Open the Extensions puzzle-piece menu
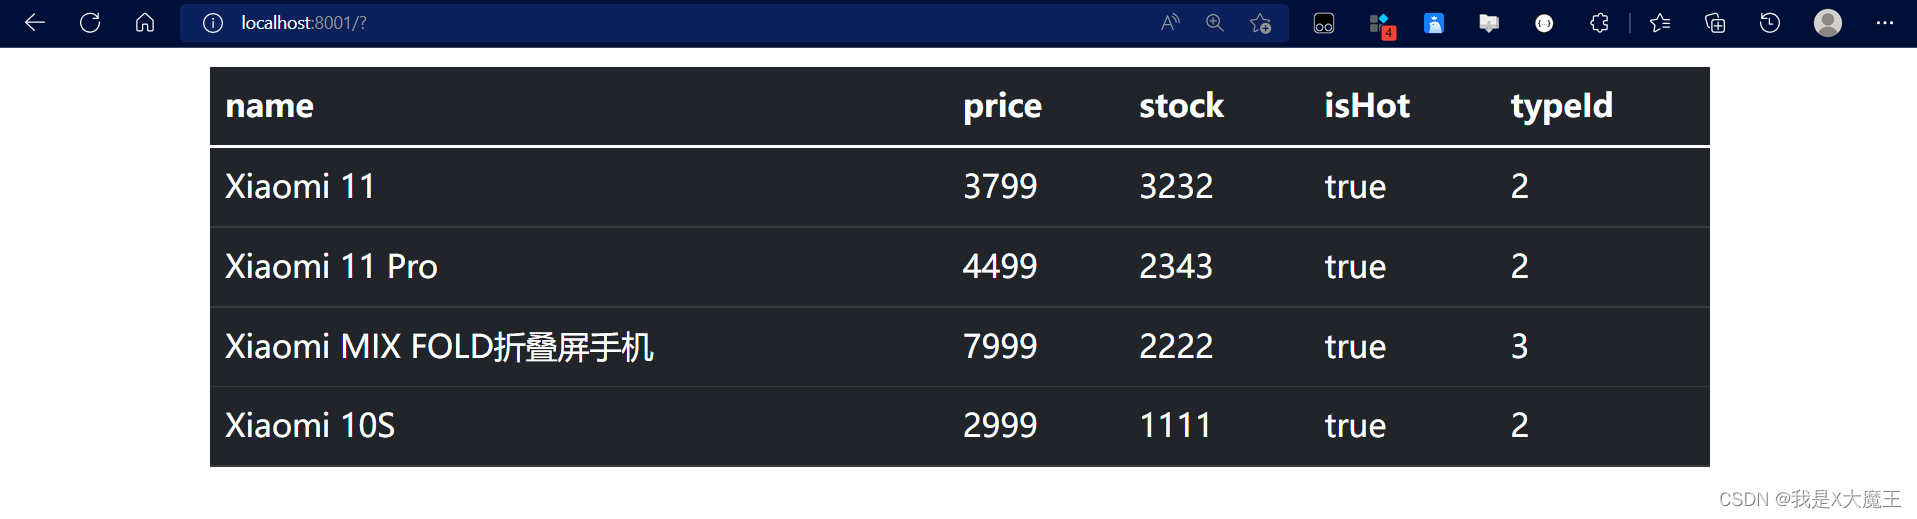Image resolution: width=1917 pixels, height=519 pixels. (x=1599, y=23)
